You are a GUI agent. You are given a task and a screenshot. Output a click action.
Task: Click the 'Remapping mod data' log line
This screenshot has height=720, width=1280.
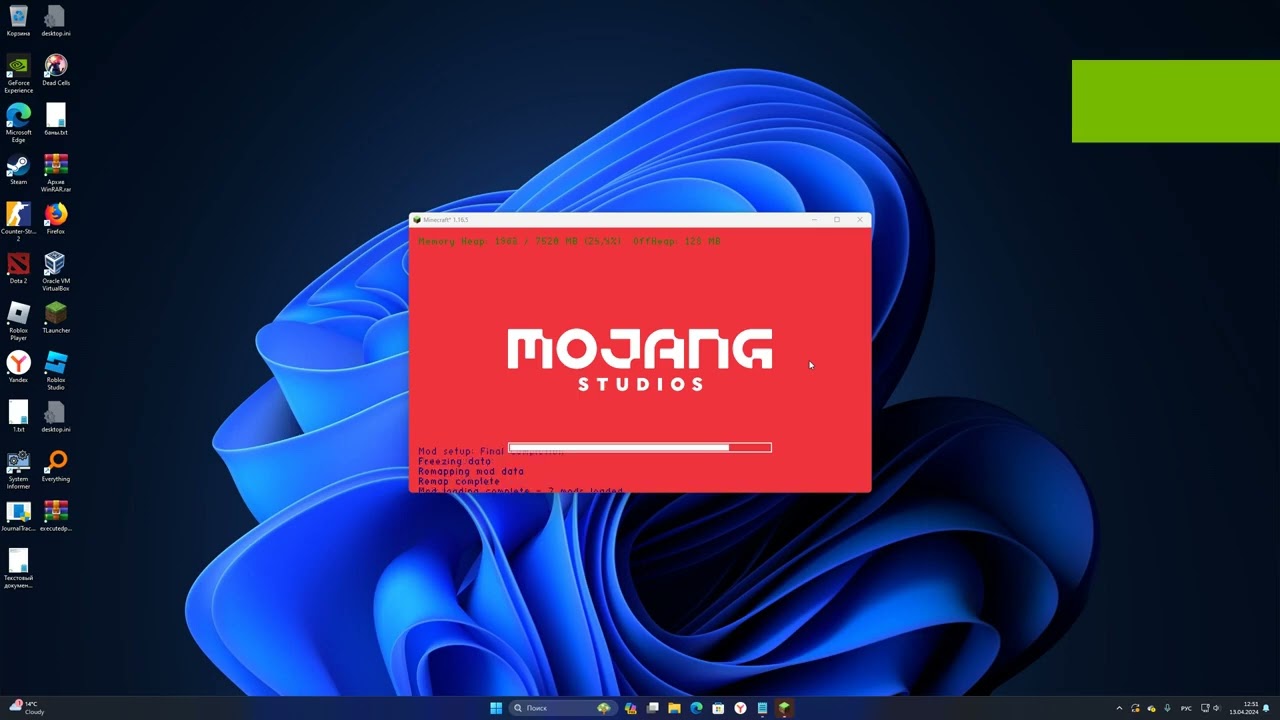coord(471,471)
